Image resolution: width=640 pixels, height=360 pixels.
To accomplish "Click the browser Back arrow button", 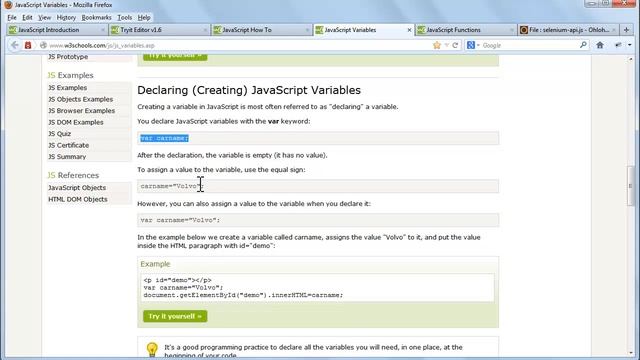I will (15, 45).
